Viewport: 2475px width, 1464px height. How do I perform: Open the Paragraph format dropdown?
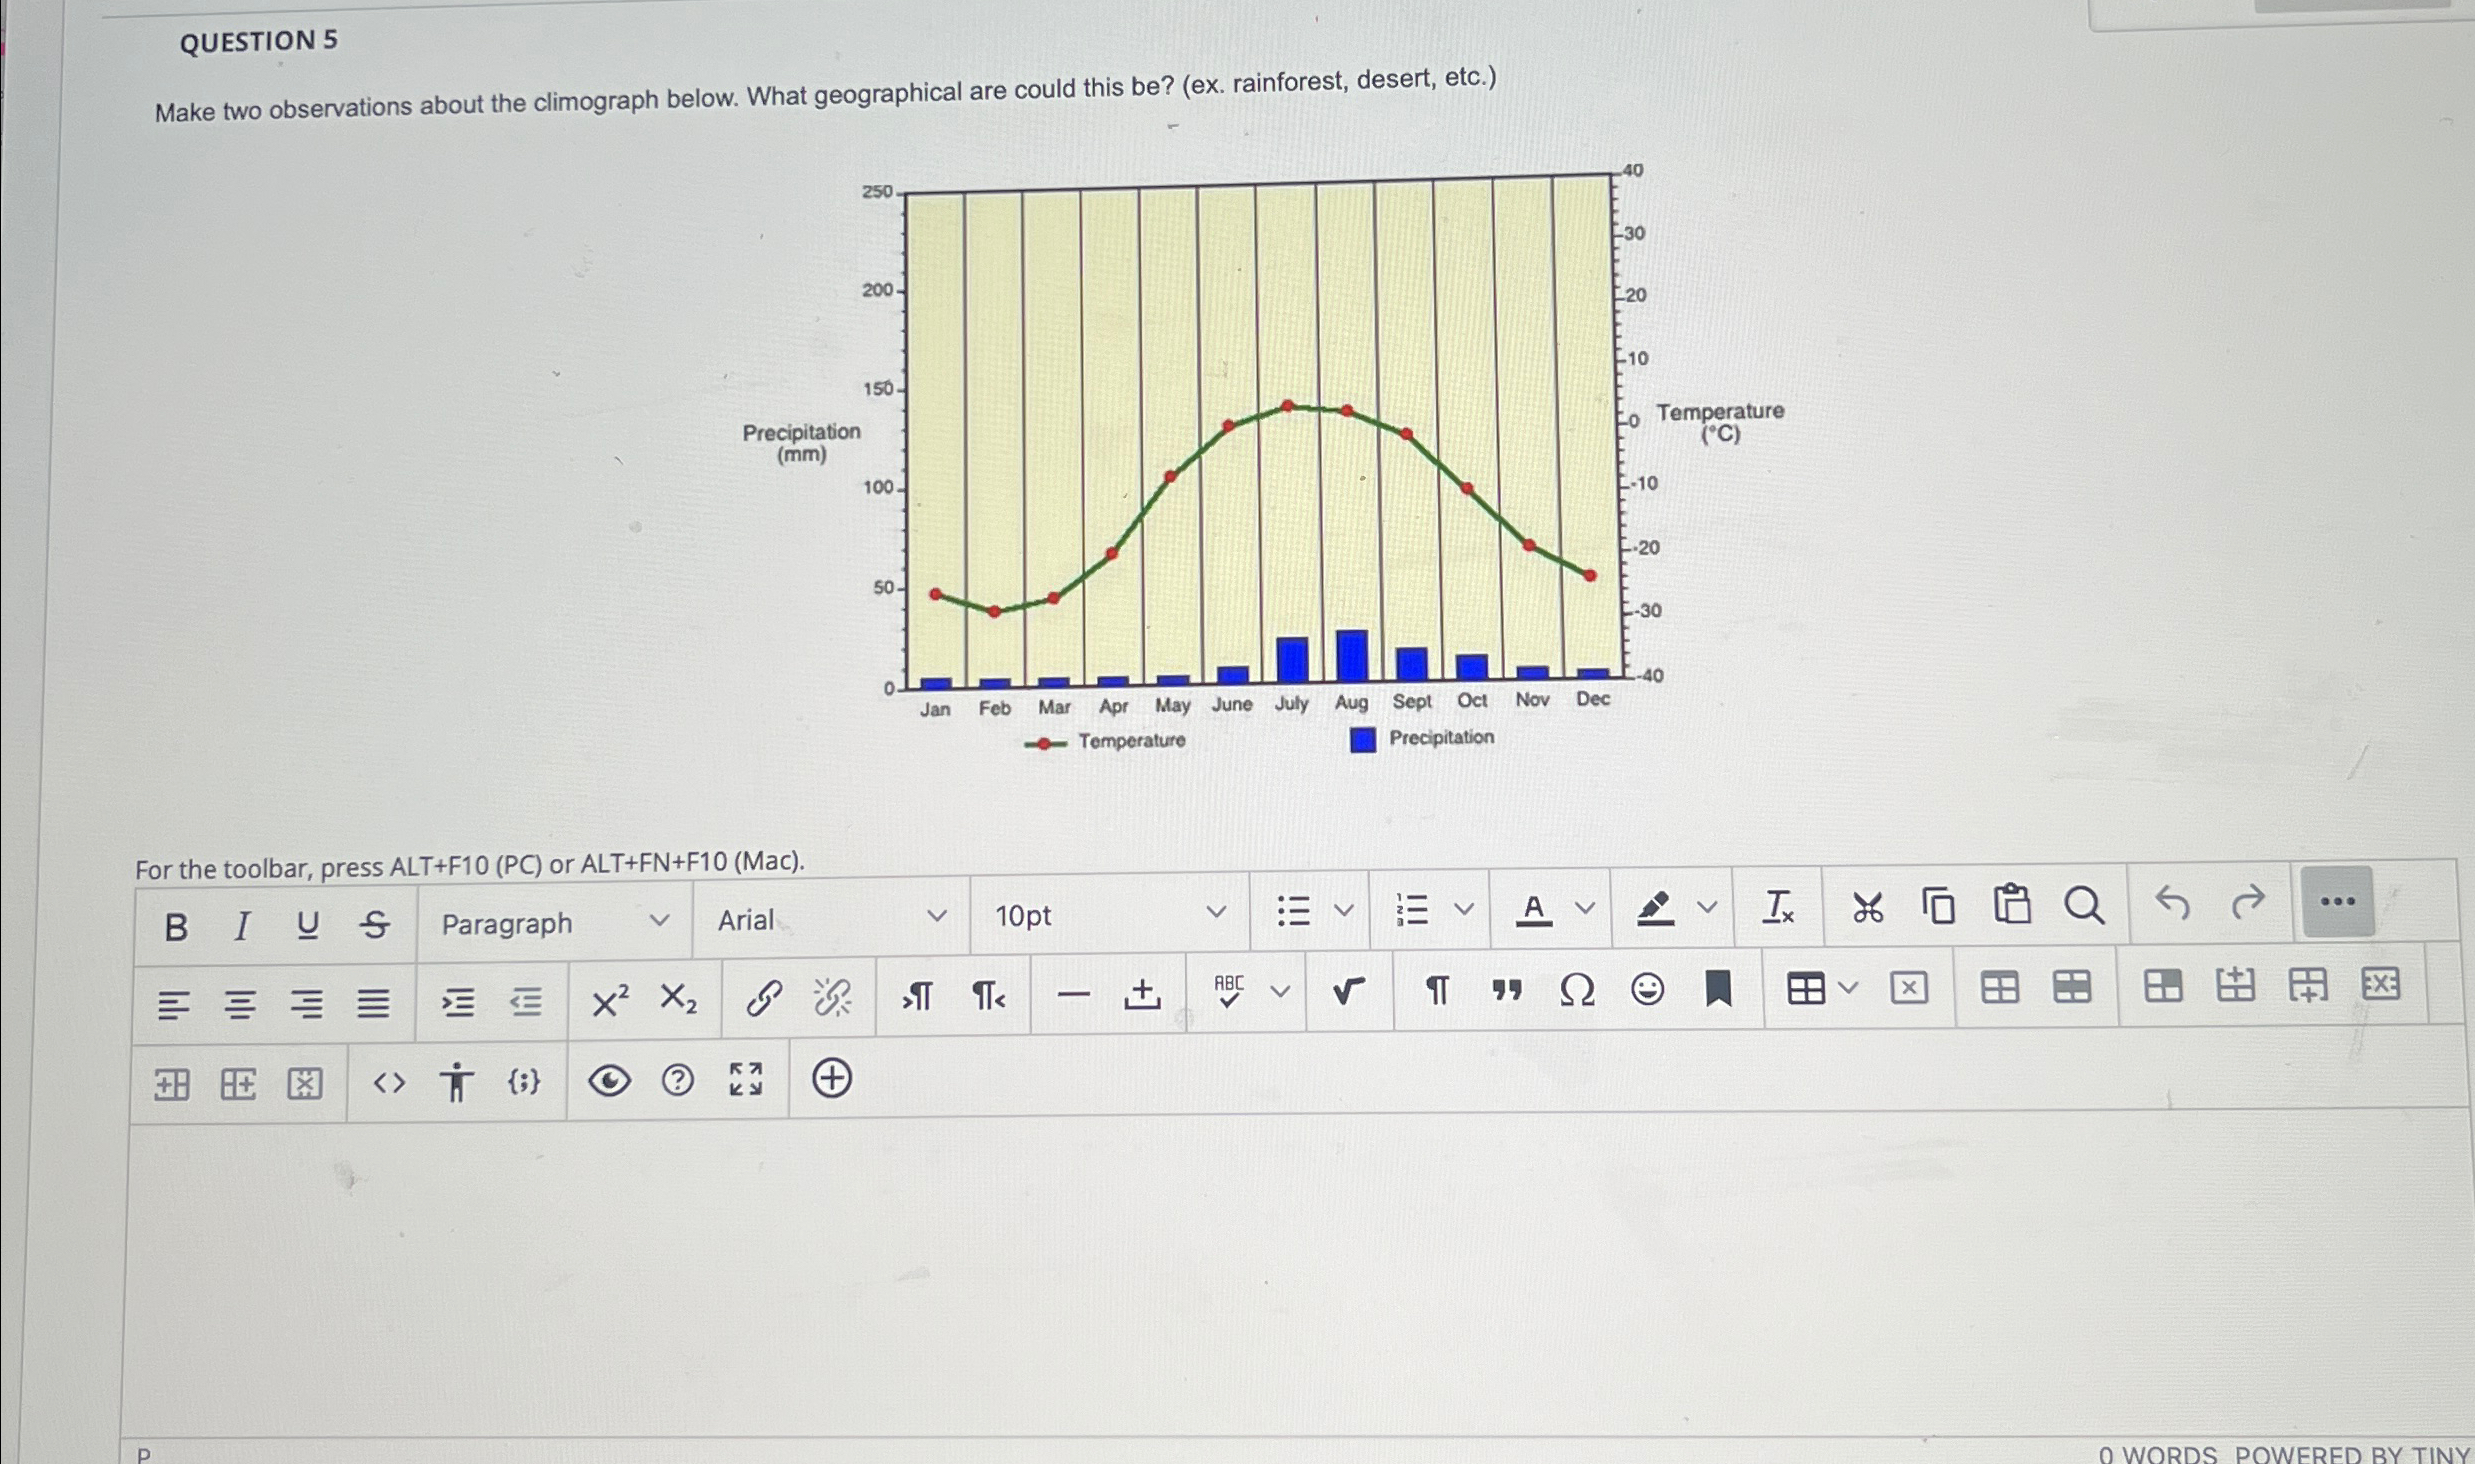(x=555, y=922)
